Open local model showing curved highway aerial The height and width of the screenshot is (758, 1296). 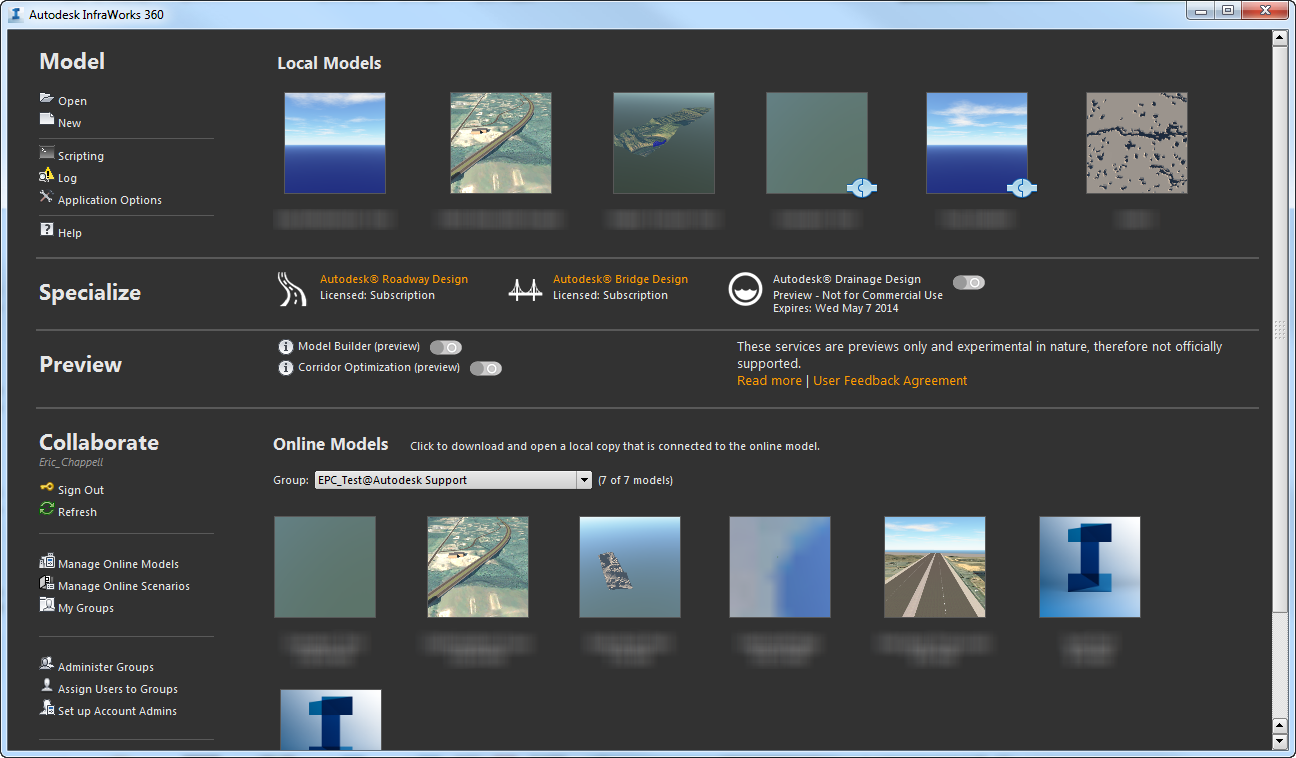pyautogui.click(x=501, y=143)
